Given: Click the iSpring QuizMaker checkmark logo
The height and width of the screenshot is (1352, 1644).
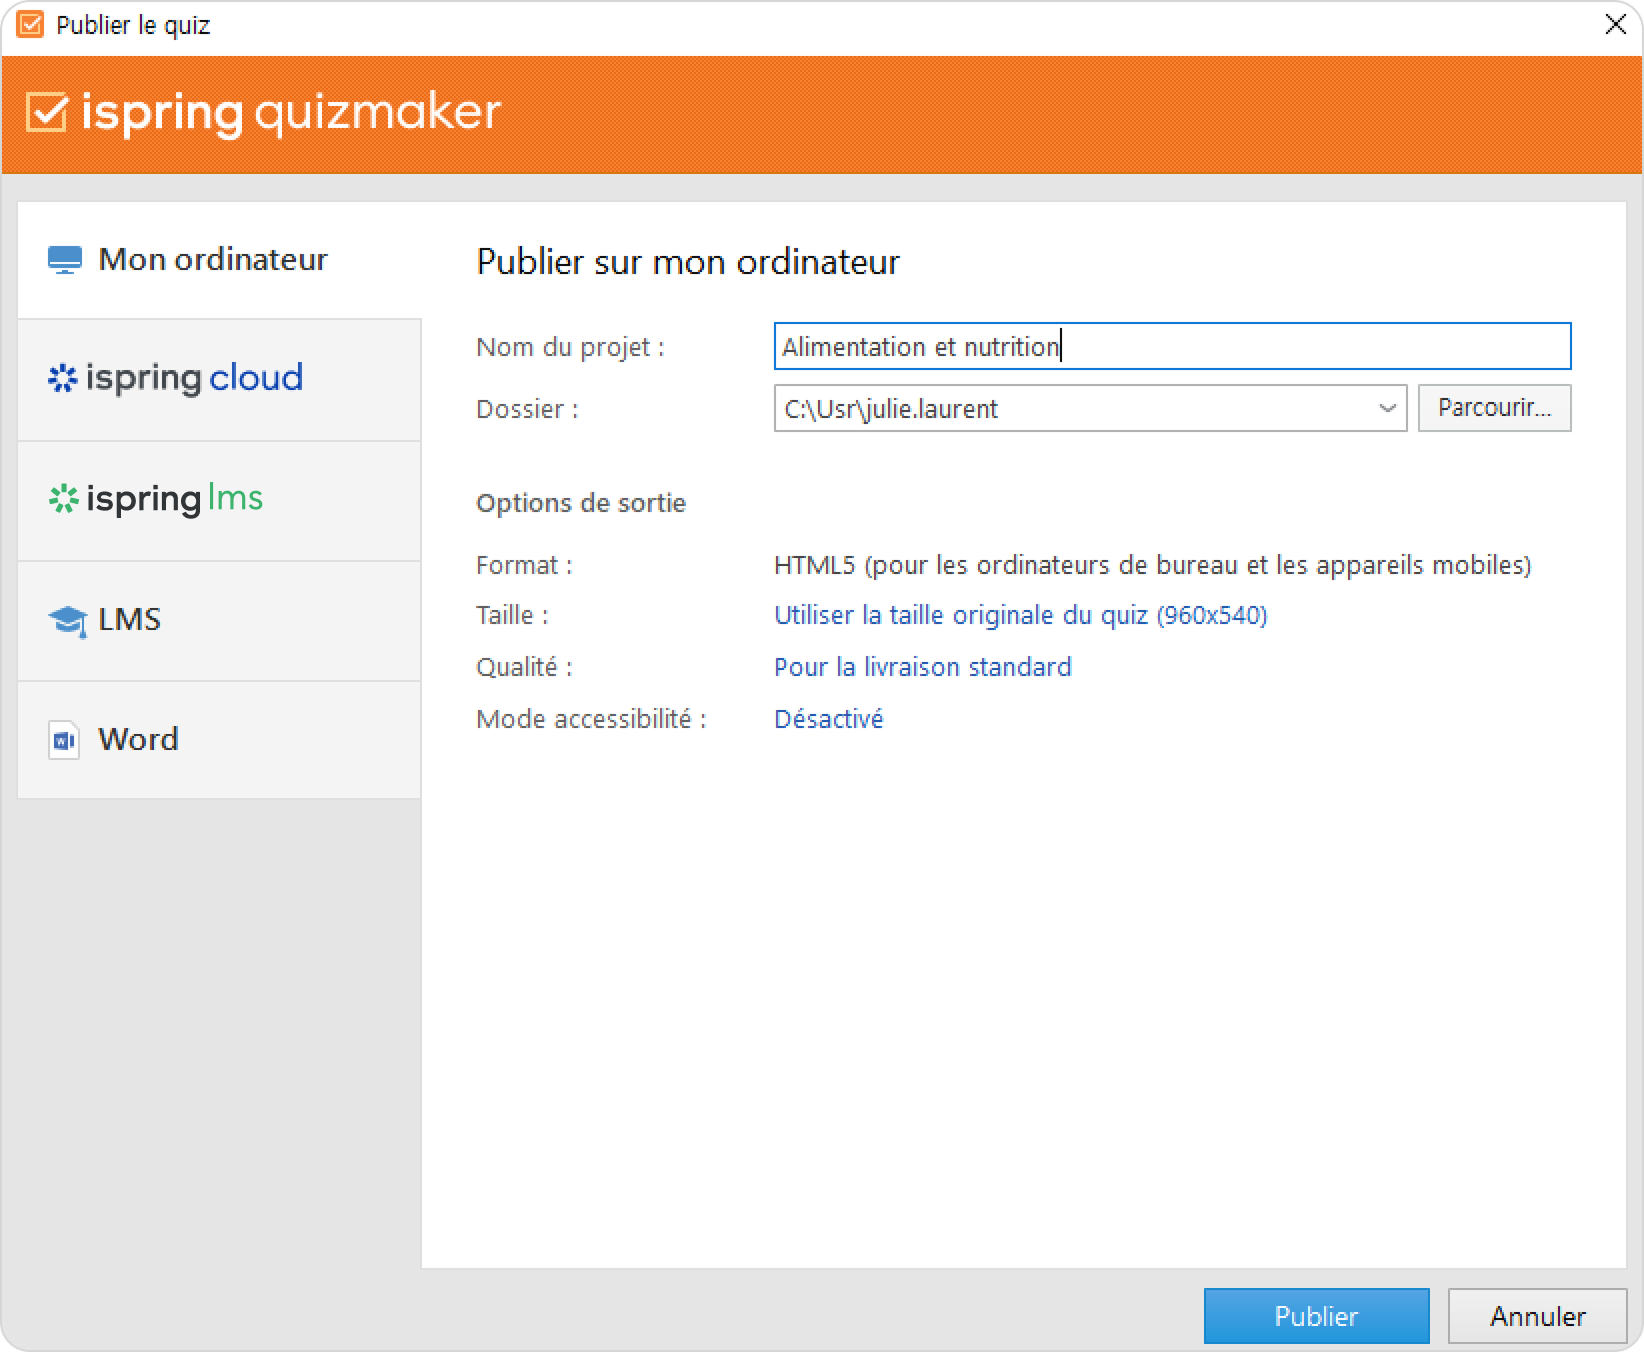Looking at the screenshot, I should [x=47, y=112].
